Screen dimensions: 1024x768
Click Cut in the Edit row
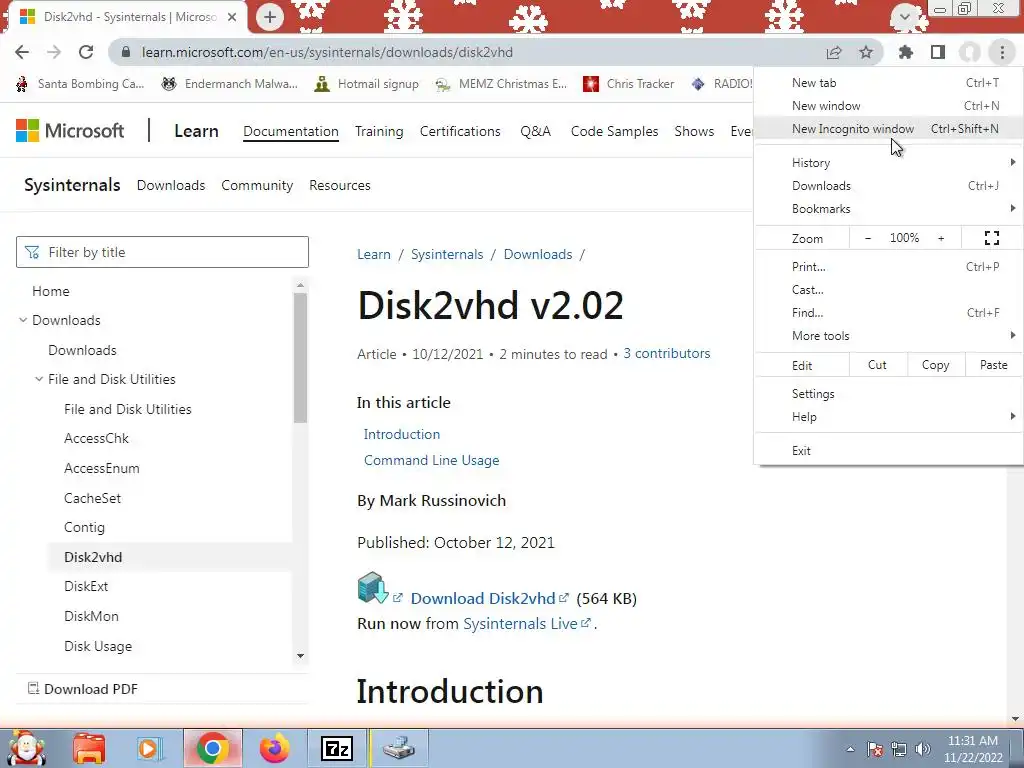[878, 365]
